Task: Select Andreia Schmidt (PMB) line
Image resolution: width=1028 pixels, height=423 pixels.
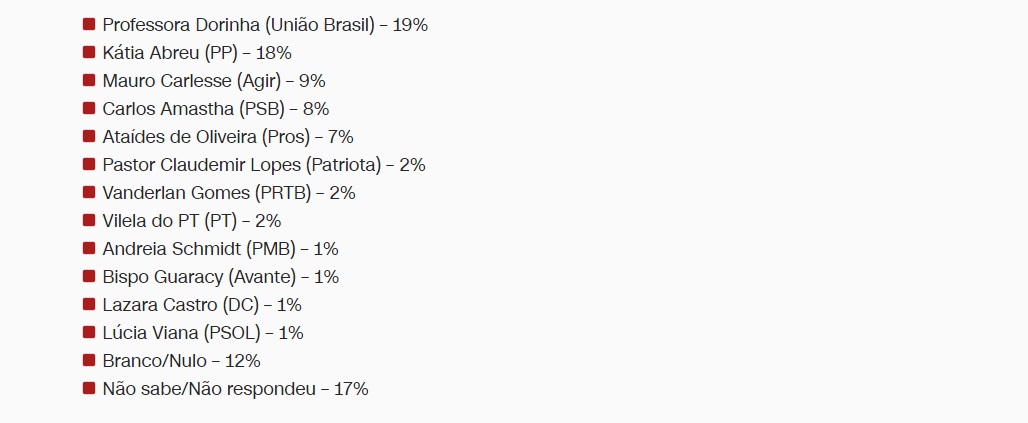Action: pos(220,249)
